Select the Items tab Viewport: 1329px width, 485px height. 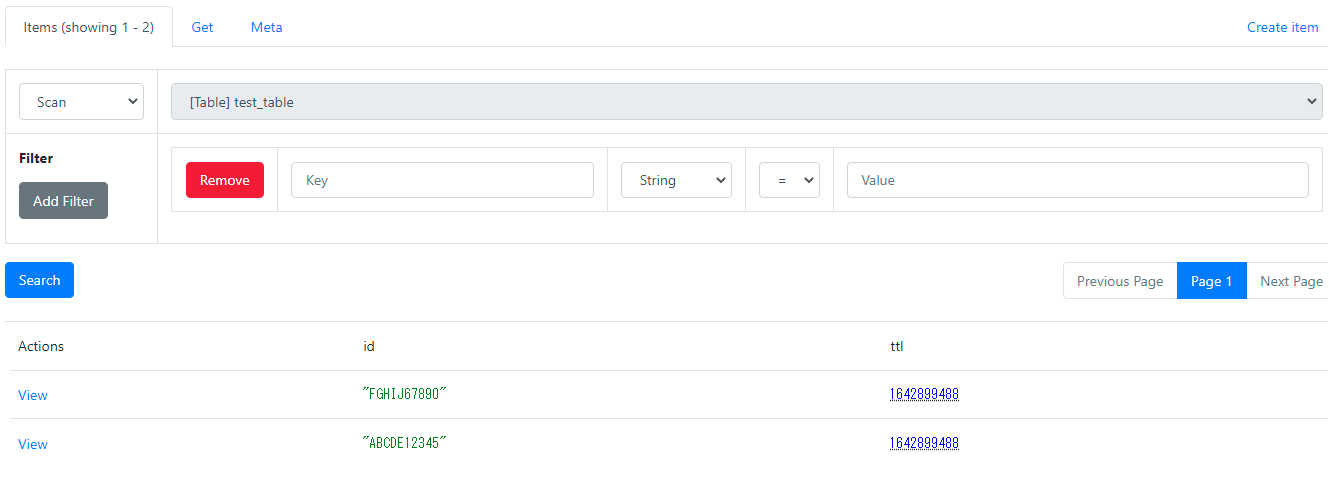pyautogui.click(x=89, y=27)
